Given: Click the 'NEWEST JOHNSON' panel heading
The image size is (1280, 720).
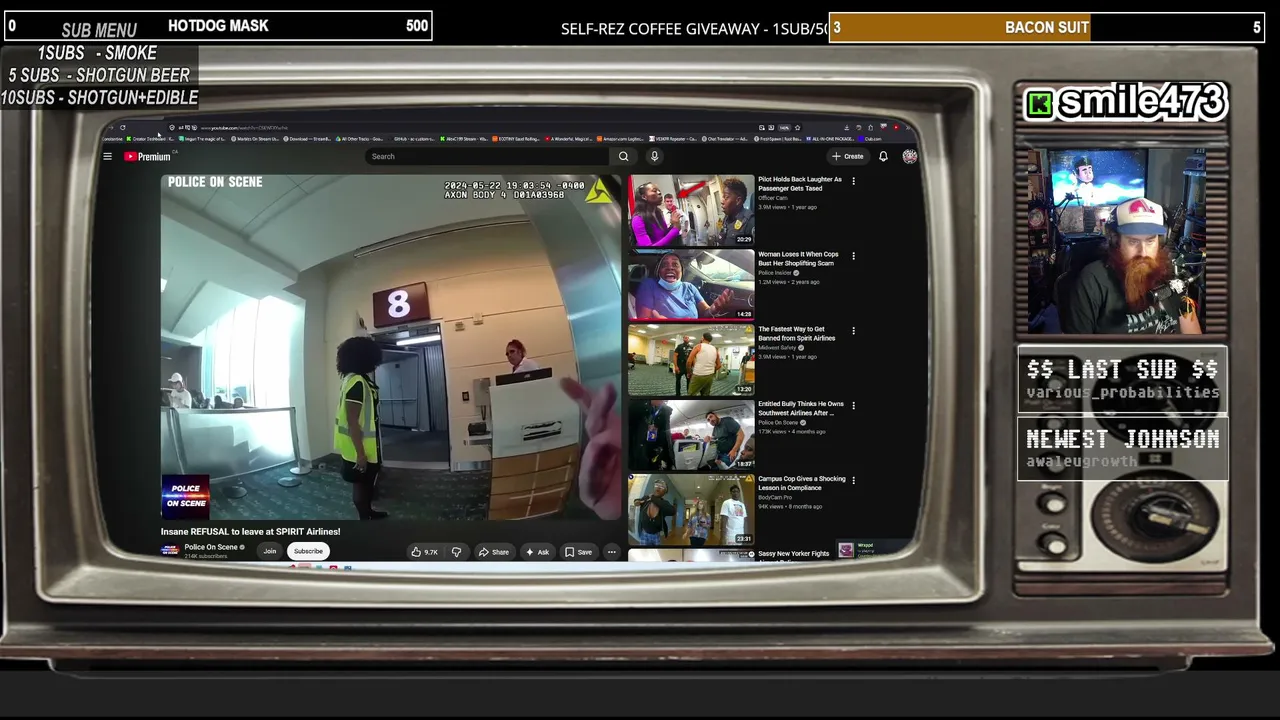Looking at the screenshot, I should tap(1123, 439).
